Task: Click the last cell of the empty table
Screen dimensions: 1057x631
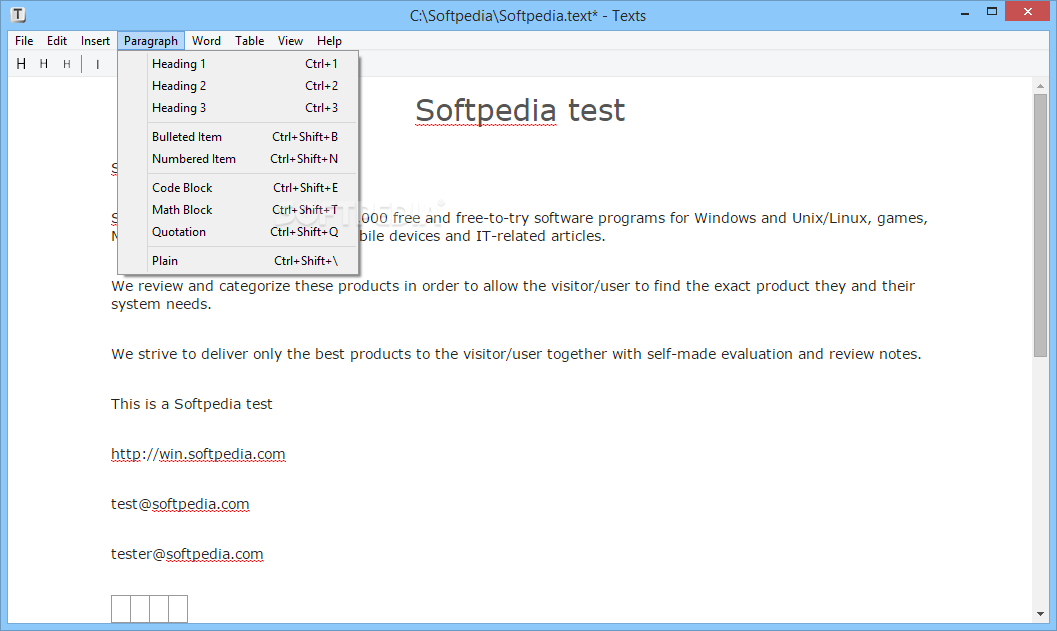Action: tap(178, 609)
